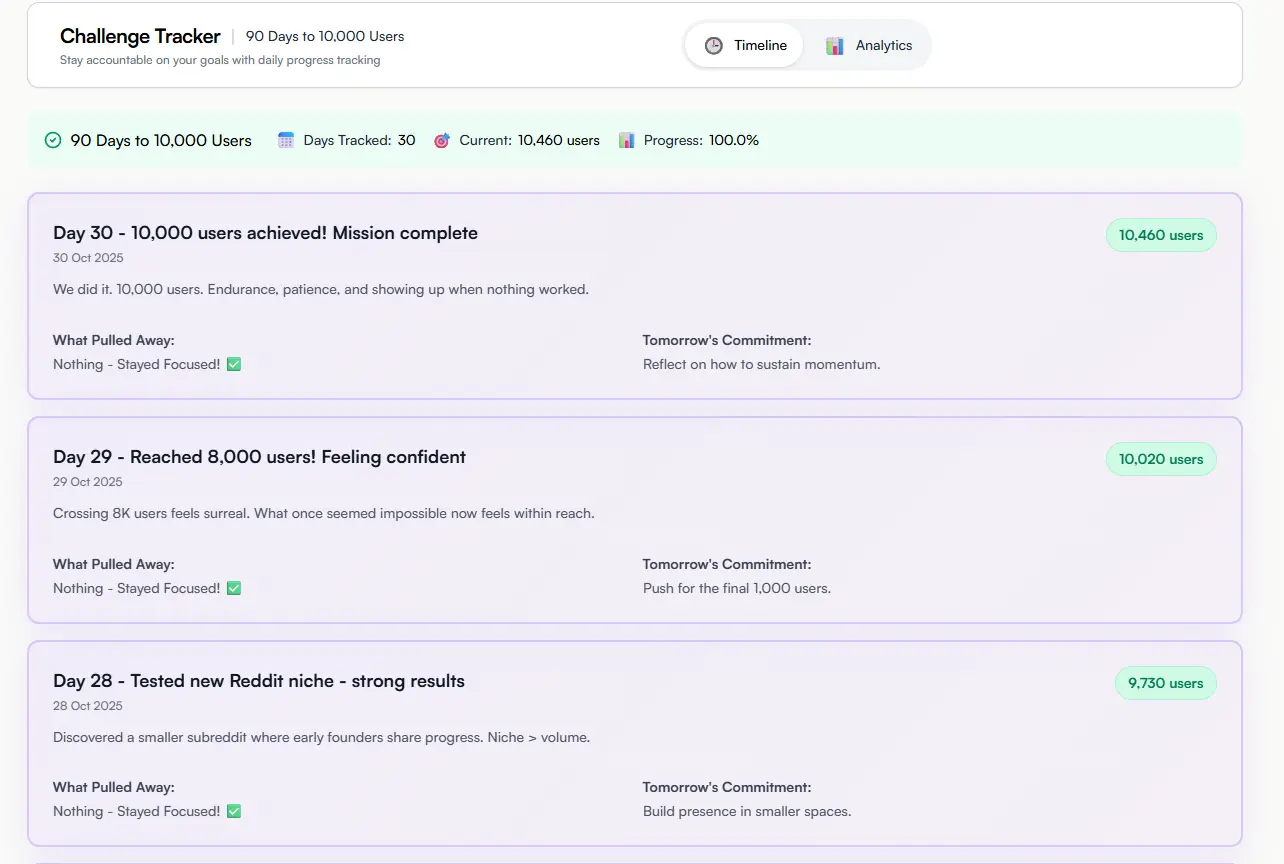1284x864 pixels.
Task: Open the Day 30 mission complete entry title
Action: 265,233
